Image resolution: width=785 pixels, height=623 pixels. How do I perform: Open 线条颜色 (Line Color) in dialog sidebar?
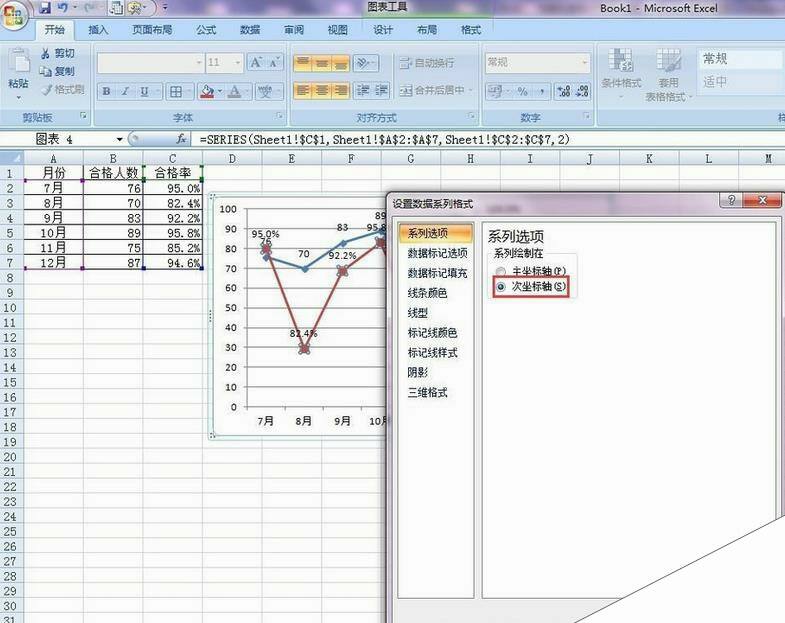tap(426, 293)
